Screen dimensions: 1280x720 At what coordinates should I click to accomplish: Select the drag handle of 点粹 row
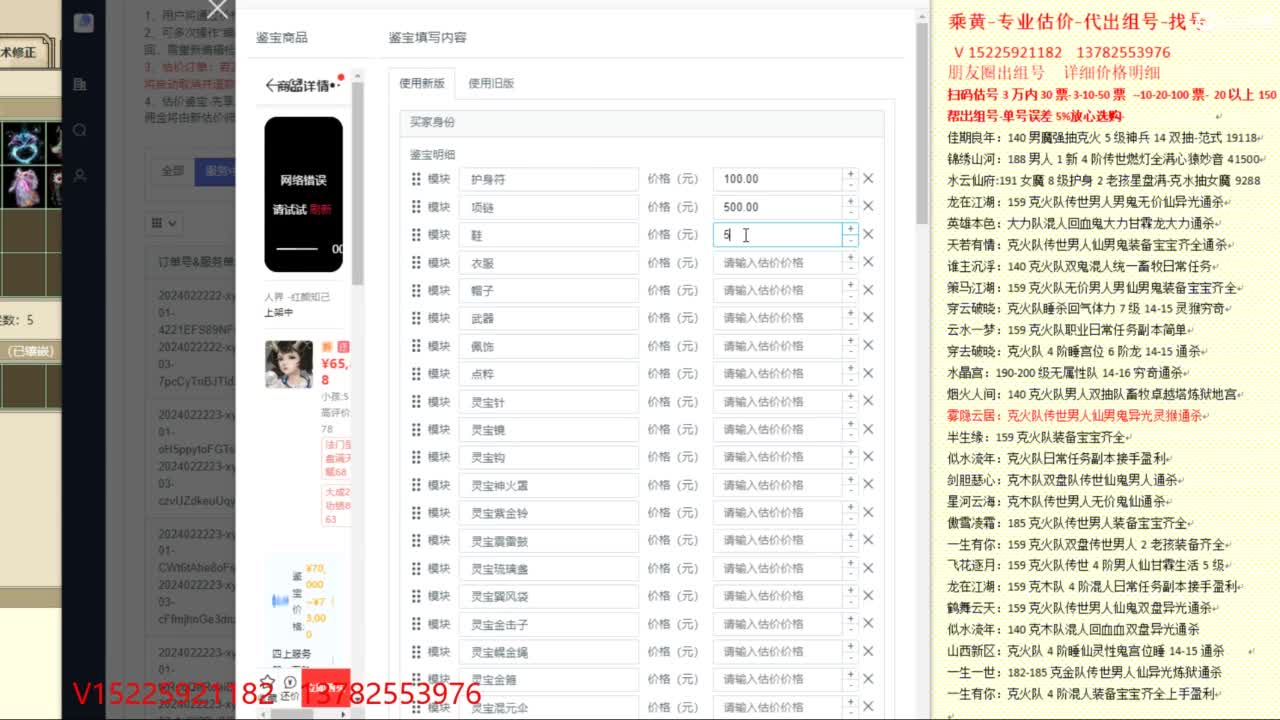click(416, 374)
